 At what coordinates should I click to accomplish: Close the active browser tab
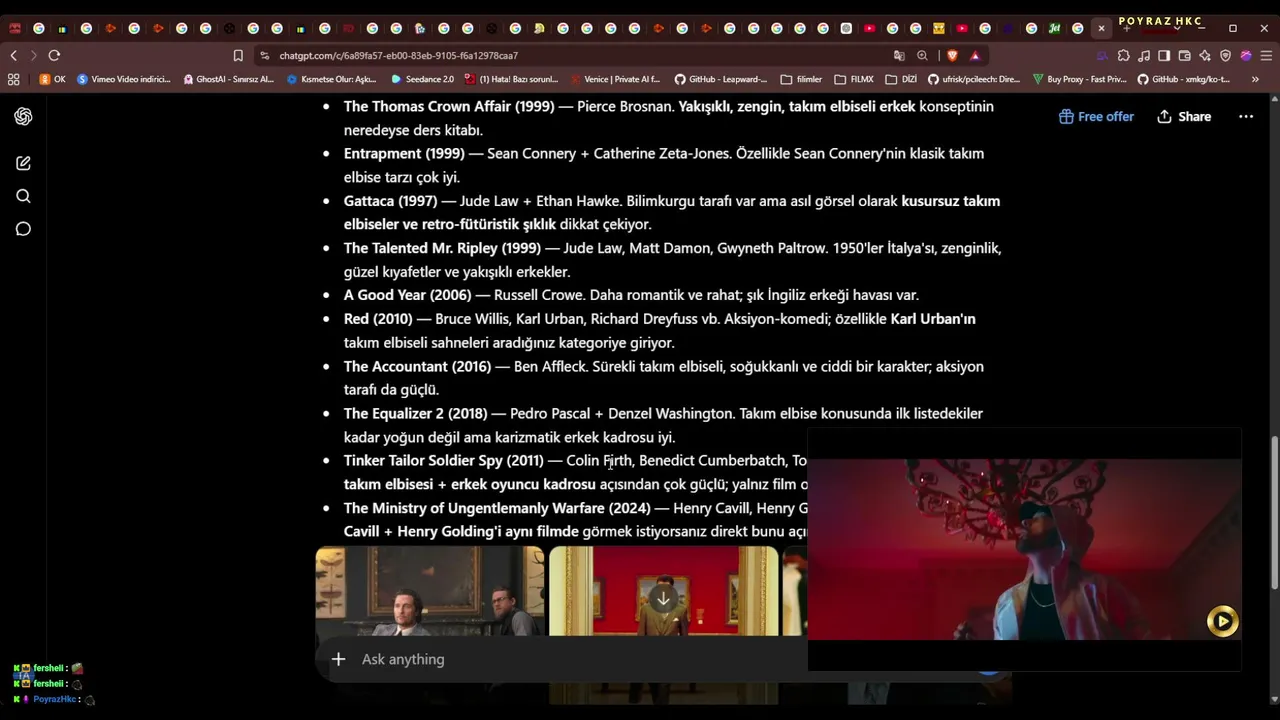pos(1101,28)
